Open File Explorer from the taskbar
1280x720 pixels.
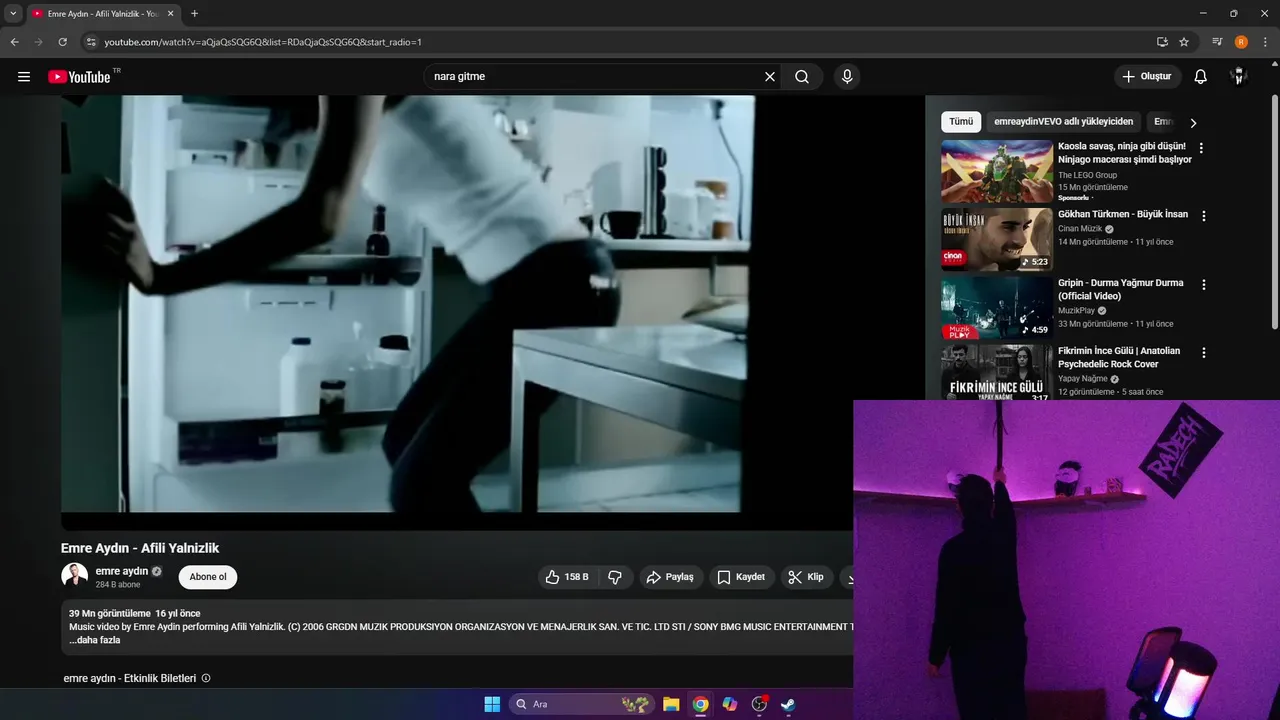click(x=671, y=704)
